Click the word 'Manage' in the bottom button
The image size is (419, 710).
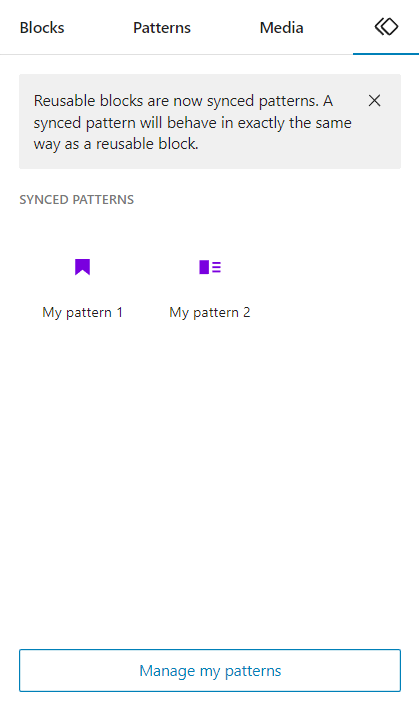coord(167,671)
